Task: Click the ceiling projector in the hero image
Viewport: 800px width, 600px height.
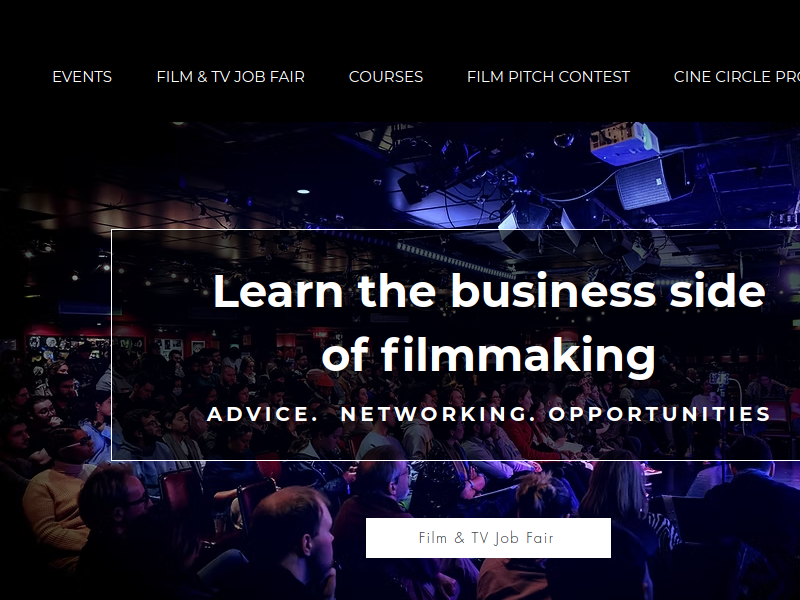Action: click(623, 143)
